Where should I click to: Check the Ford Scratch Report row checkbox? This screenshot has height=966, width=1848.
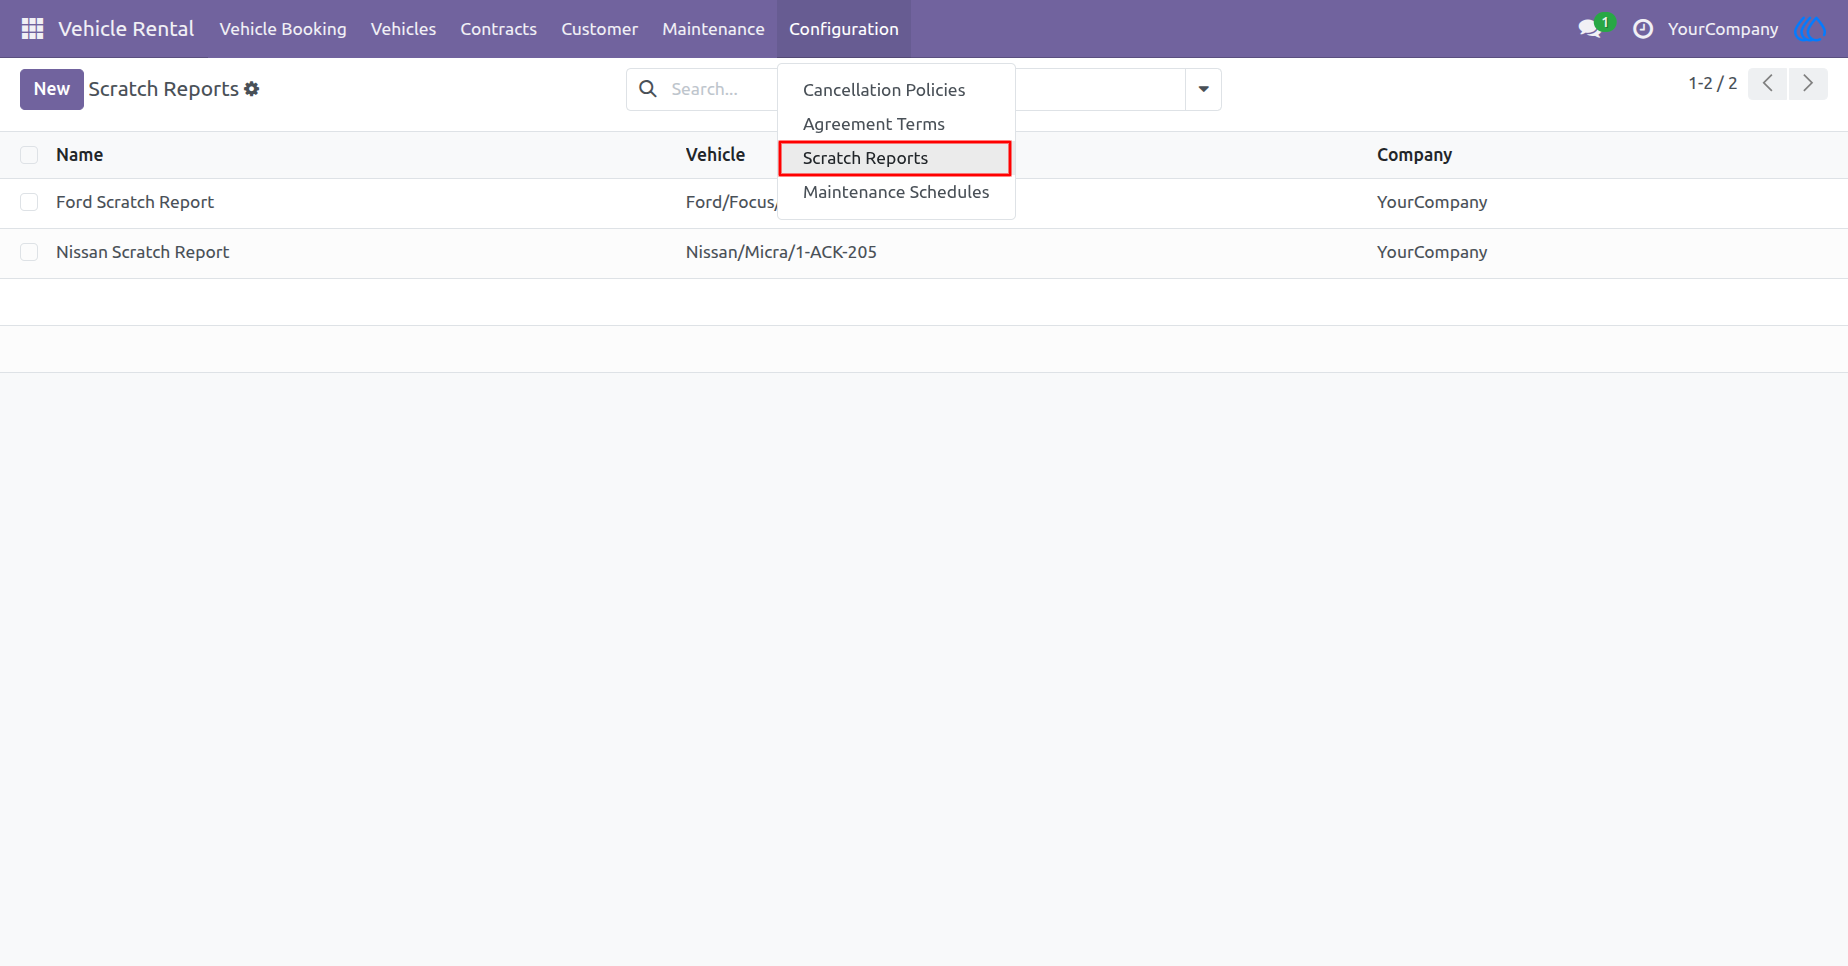coord(29,202)
